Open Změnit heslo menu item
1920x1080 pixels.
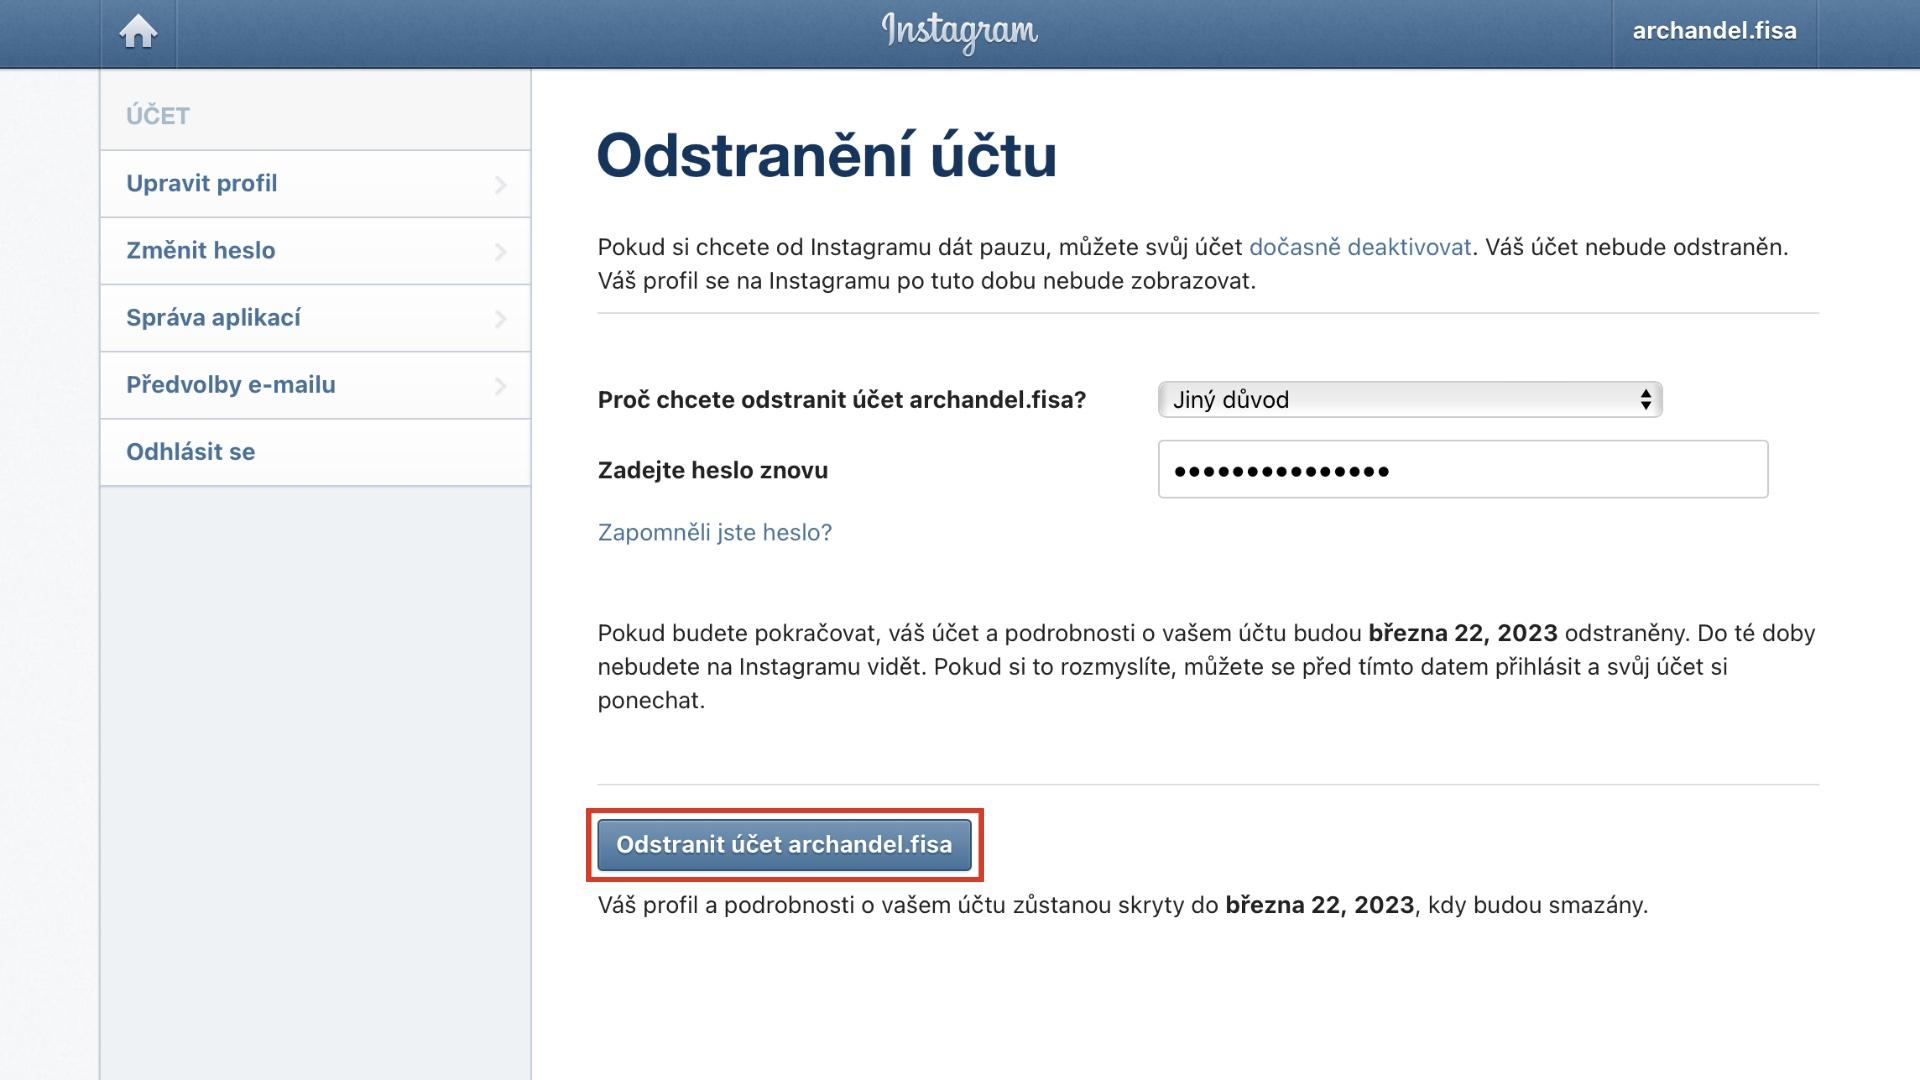click(x=315, y=251)
